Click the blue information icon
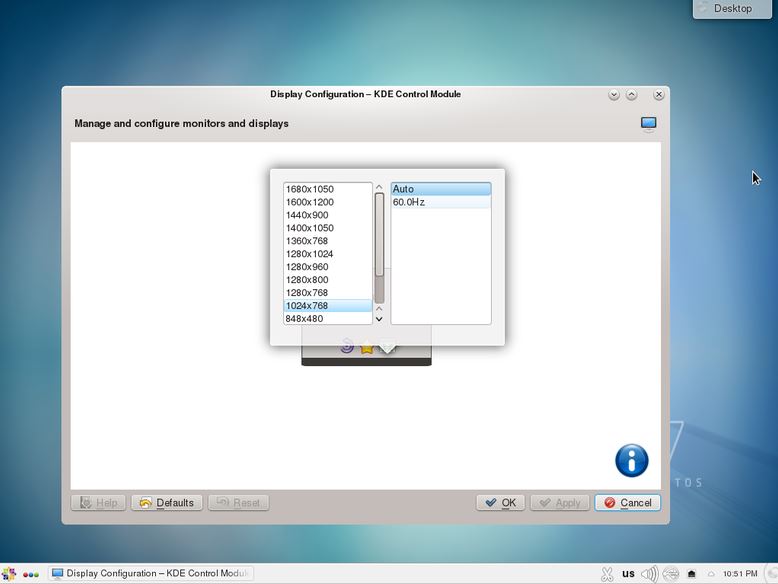Screen dimensions: 778x584 point(632,460)
